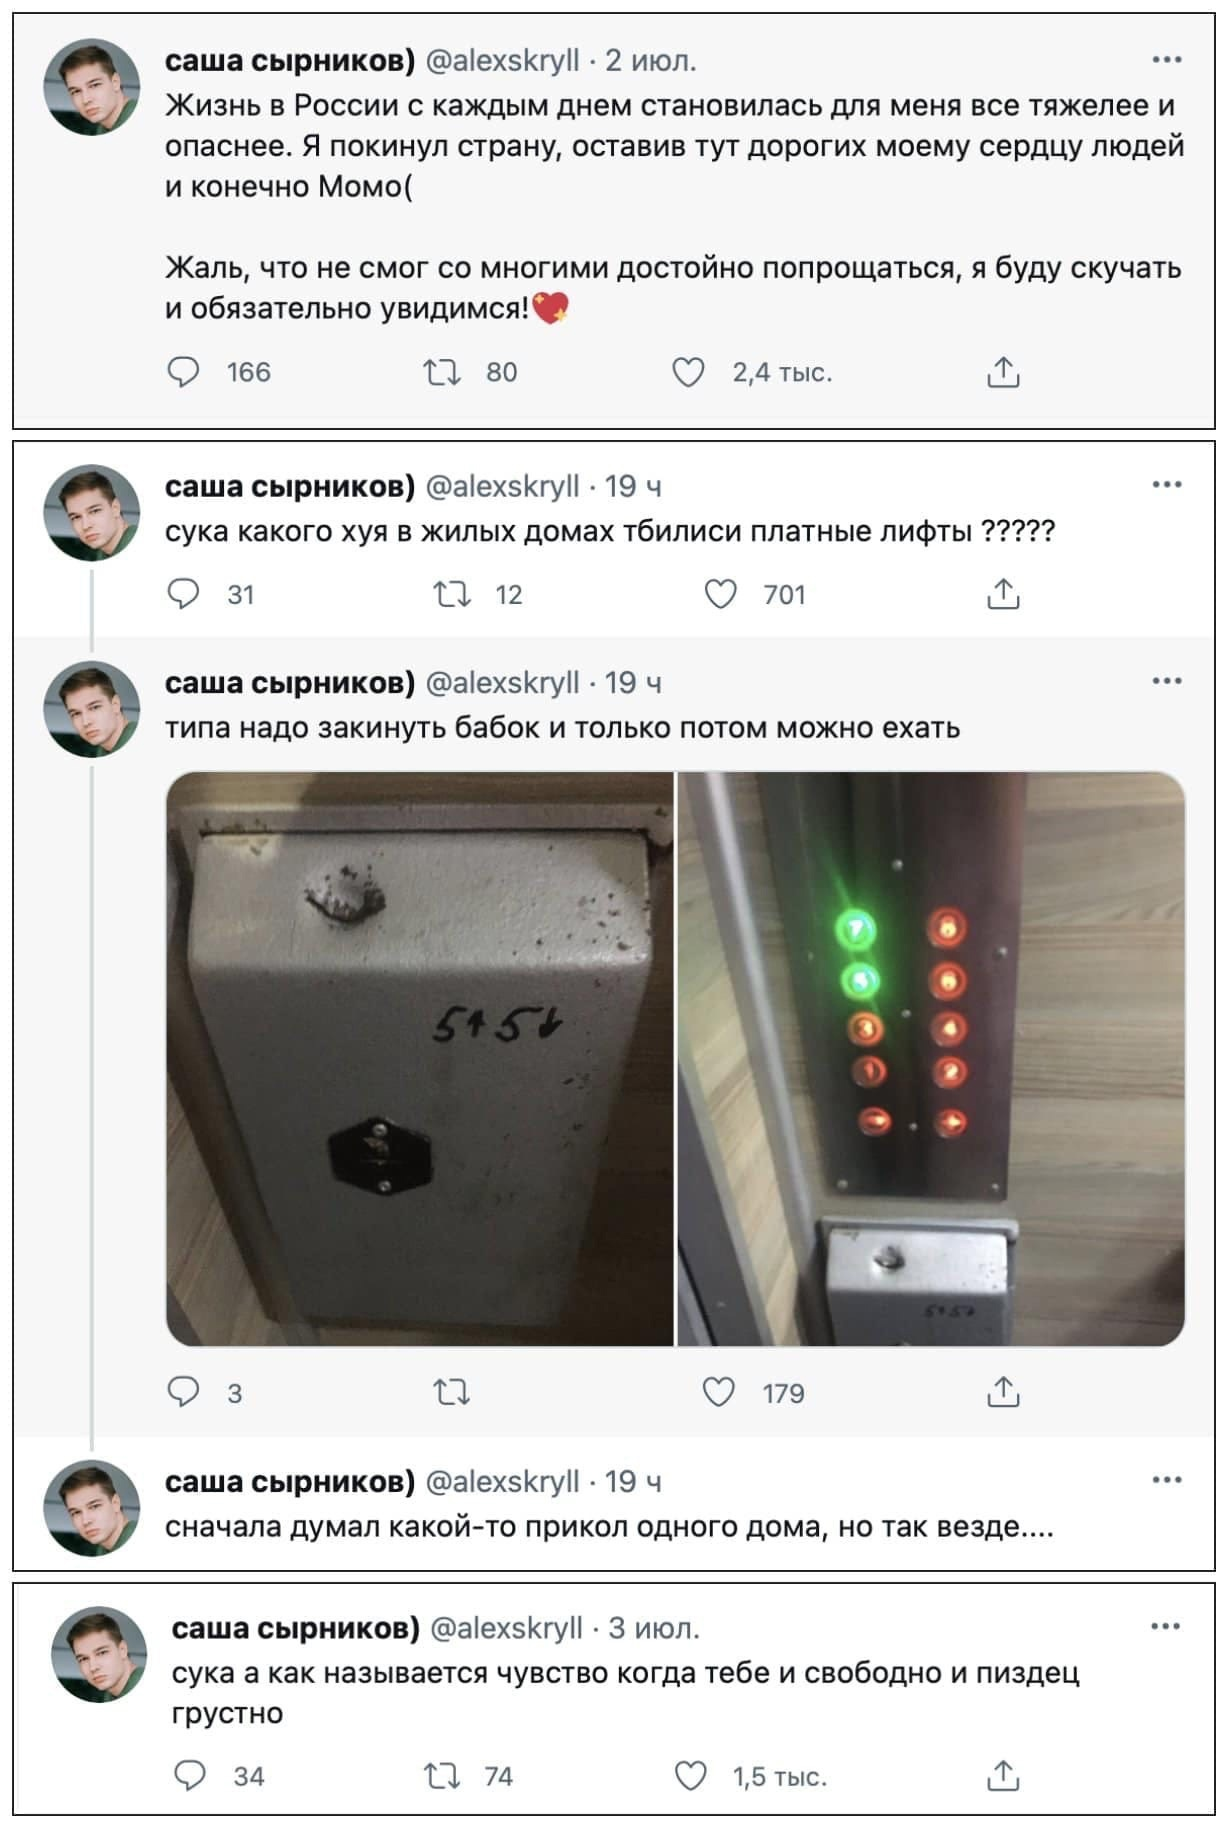1226x1830 pixels.
Task: Open the coin box photo on the left
Action: tap(420, 1058)
